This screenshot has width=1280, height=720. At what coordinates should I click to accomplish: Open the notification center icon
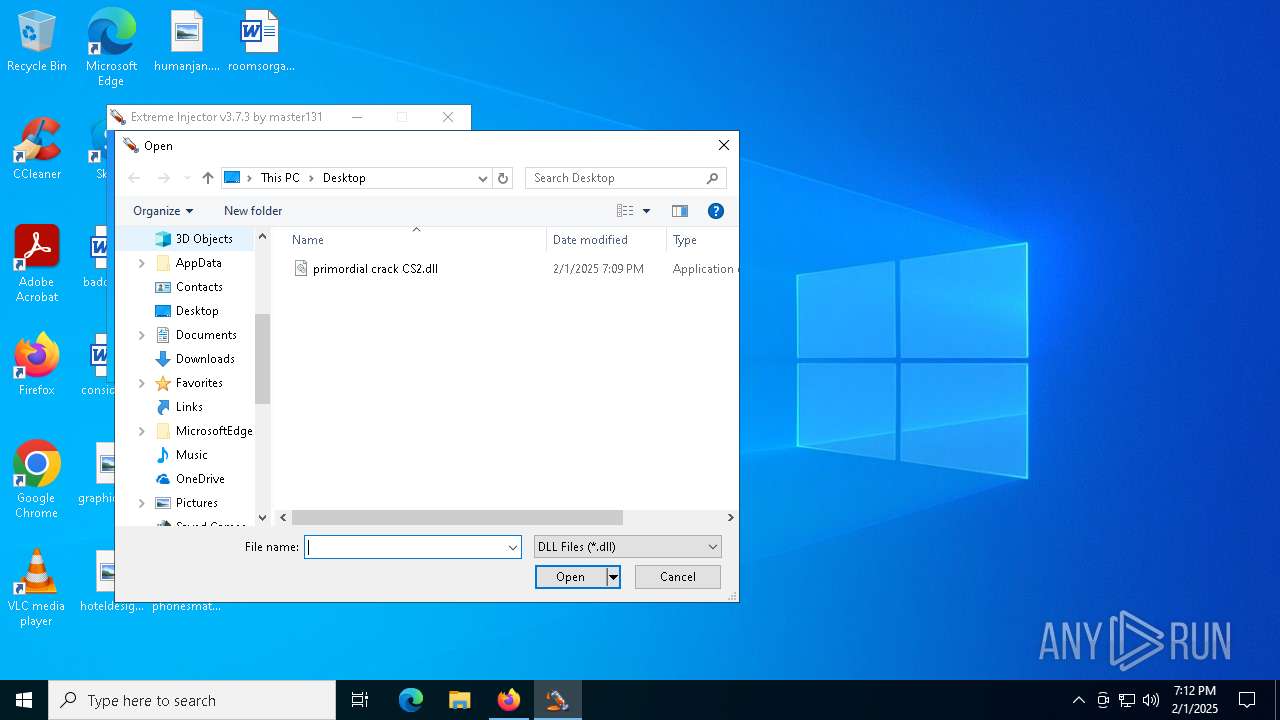pyautogui.click(x=1247, y=700)
